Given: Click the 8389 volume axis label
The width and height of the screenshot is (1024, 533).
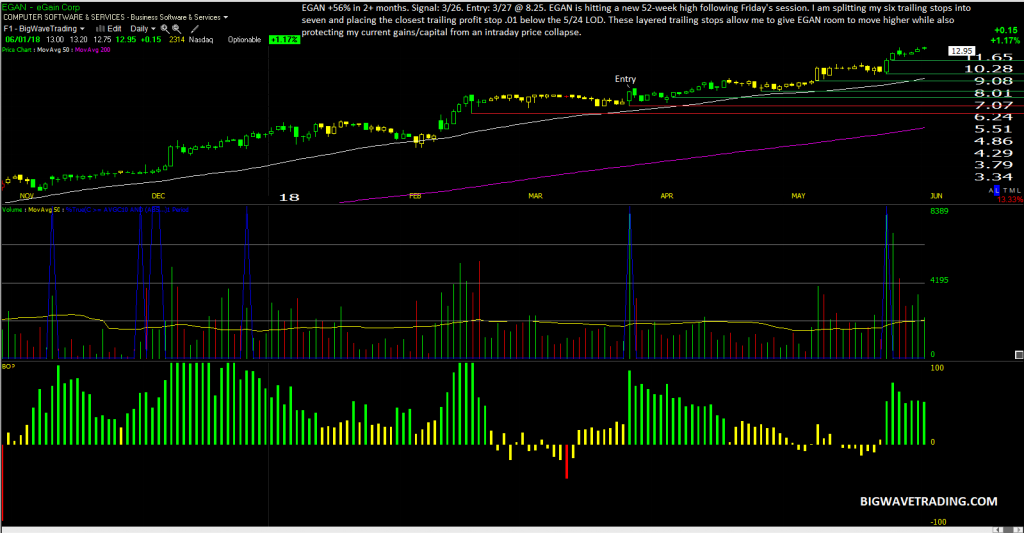Looking at the screenshot, I should (939, 211).
